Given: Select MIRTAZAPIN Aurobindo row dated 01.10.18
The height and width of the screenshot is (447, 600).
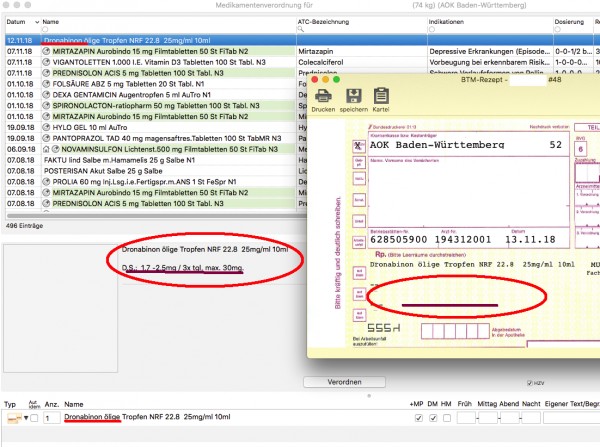Looking at the screenshot, I should 156,116.
